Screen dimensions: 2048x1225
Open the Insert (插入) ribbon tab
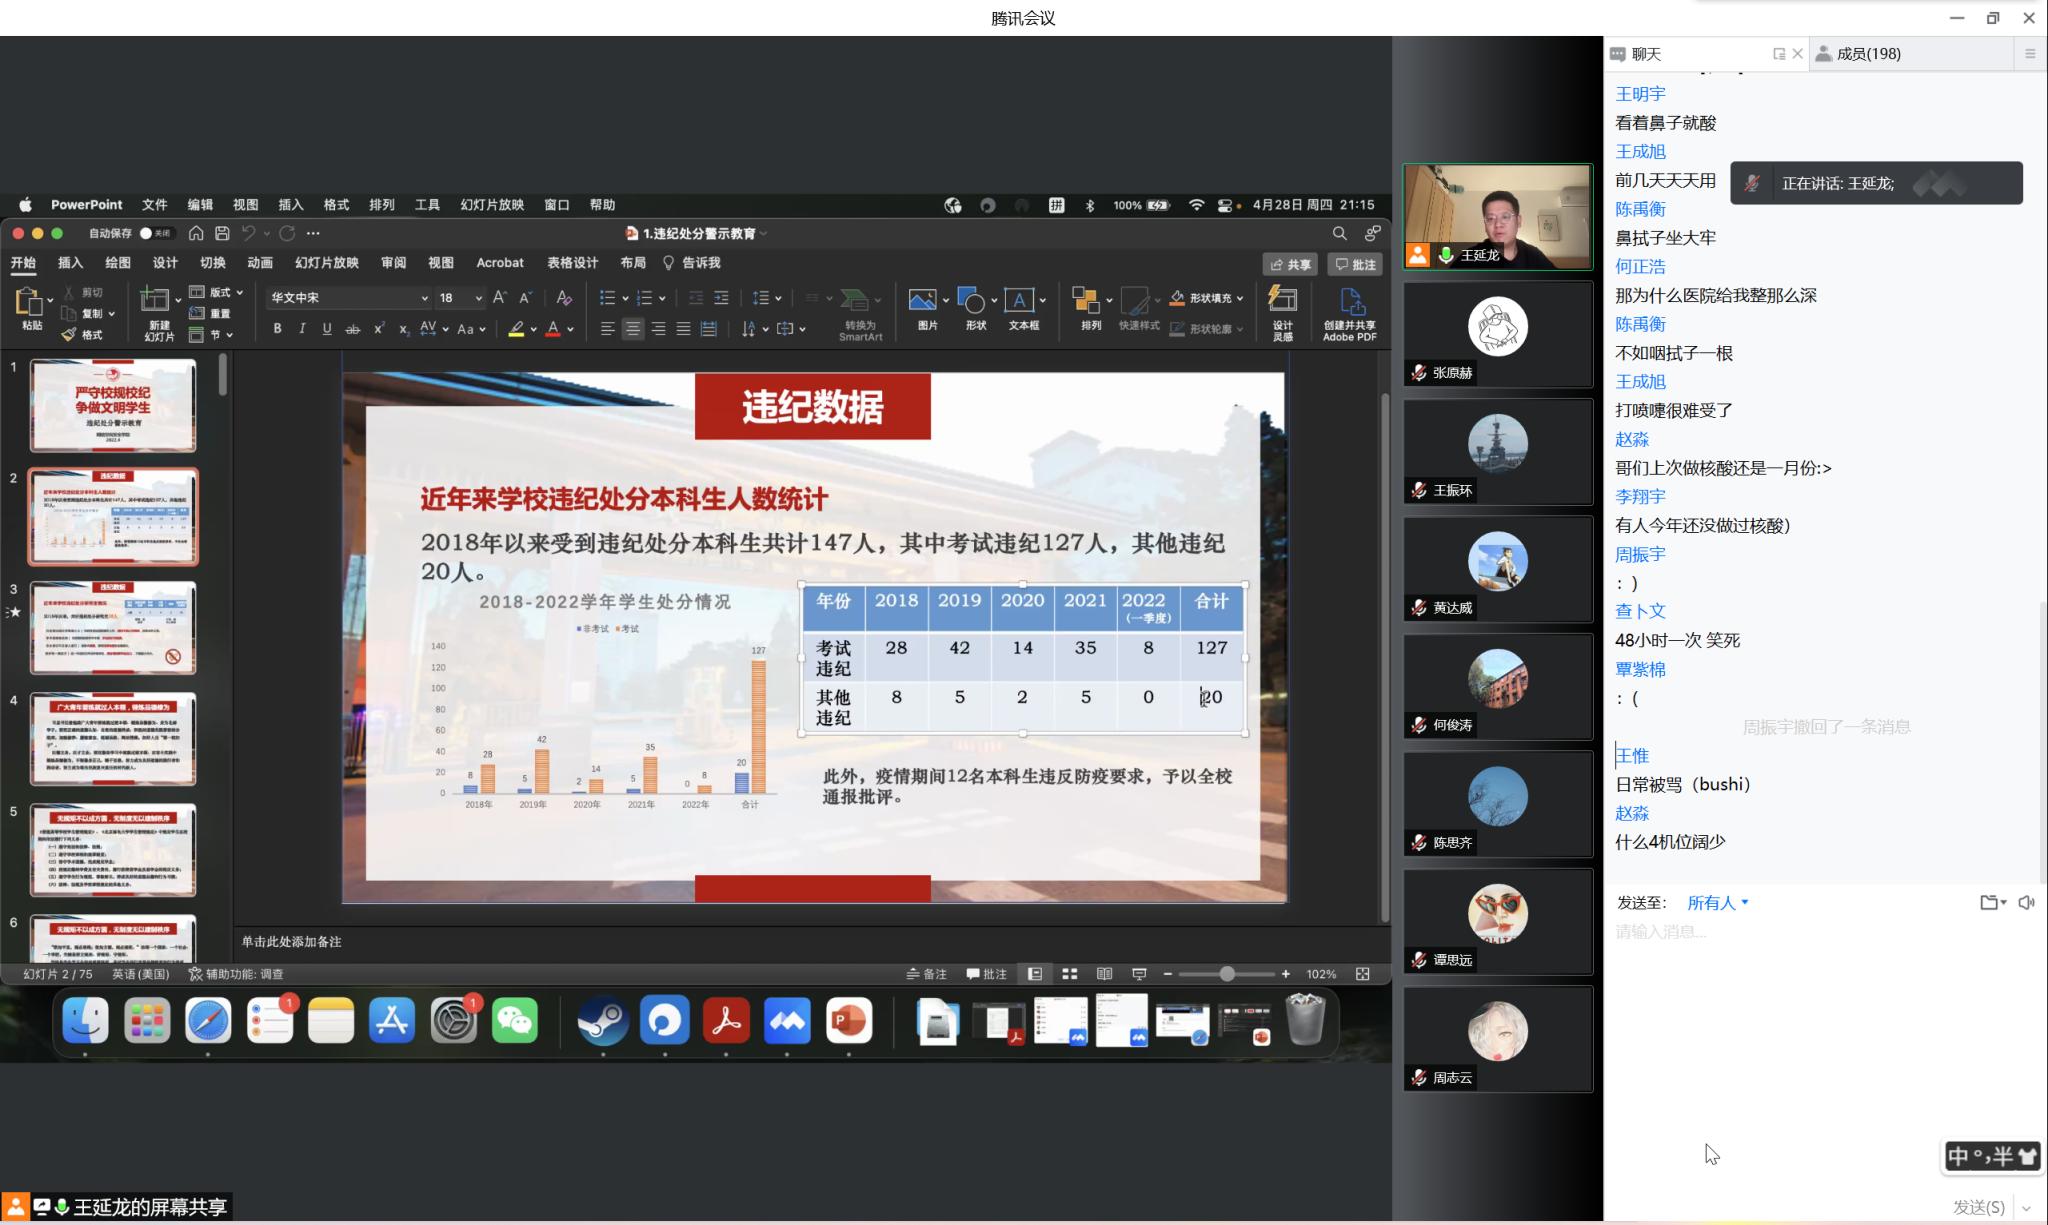pos(70,263)
